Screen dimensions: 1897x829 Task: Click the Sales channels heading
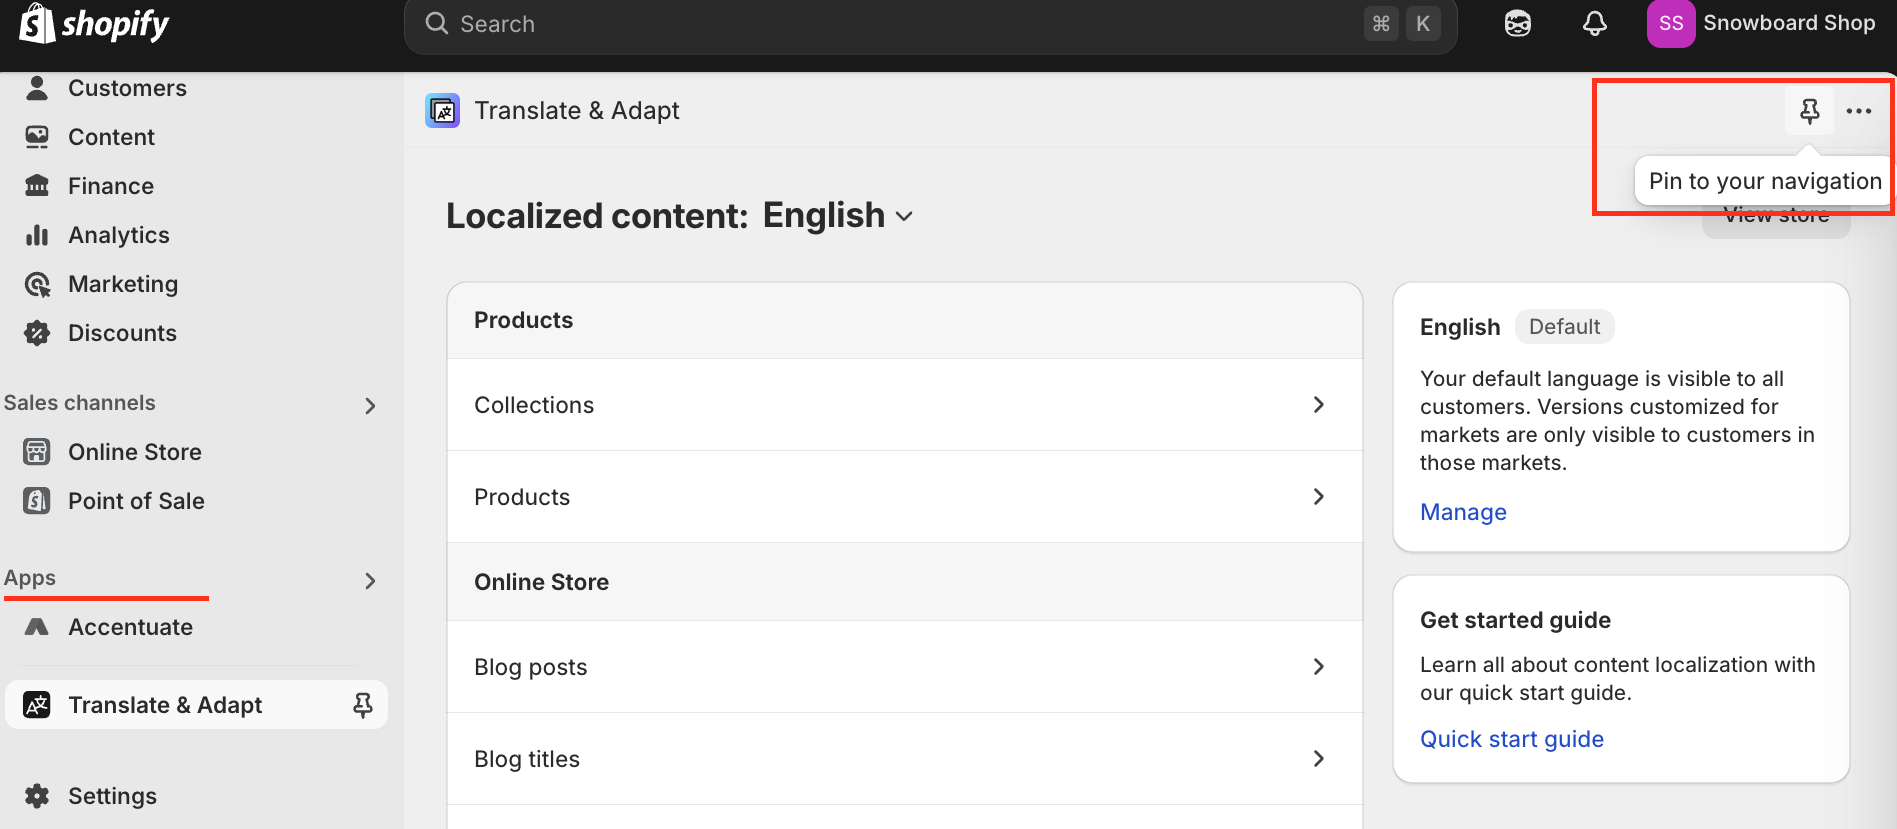coord(80,403)
